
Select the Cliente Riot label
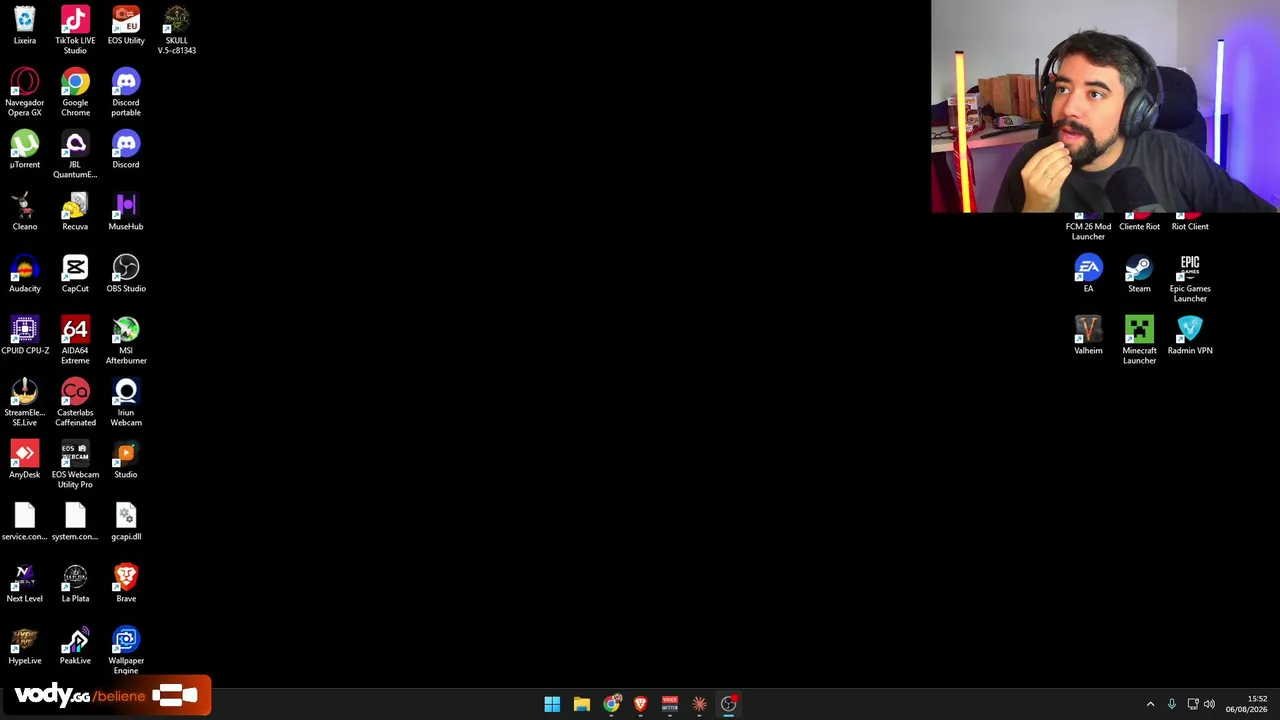1139,226
